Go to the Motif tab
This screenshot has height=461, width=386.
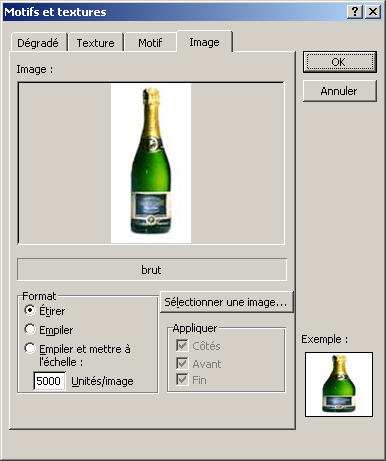click(x=150, y=43)
